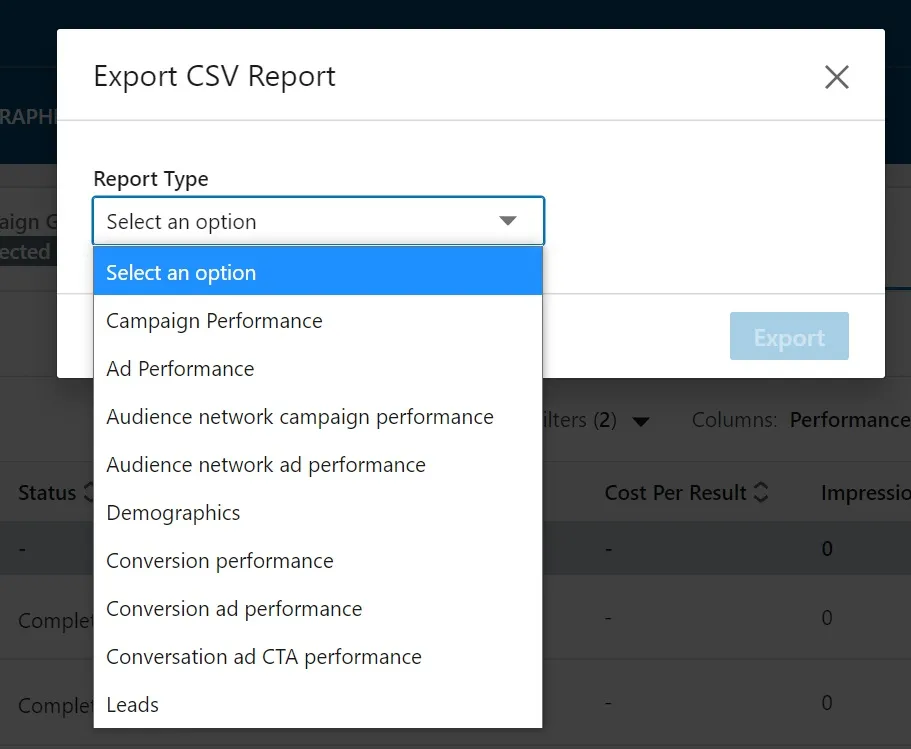Close the Export CSV Report dialog
This screenshot has width=911, height=749.
point(836,77)
